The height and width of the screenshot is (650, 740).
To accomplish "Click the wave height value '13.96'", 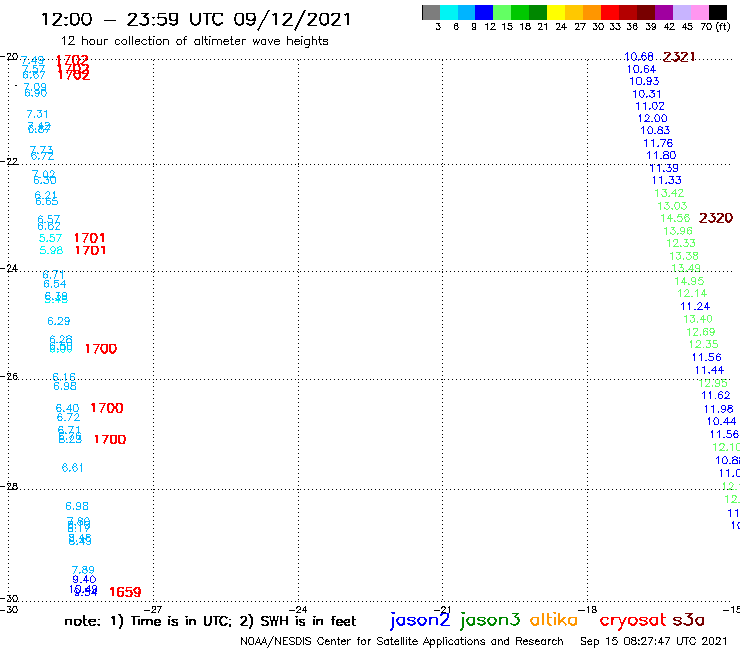I will point(678,231).
